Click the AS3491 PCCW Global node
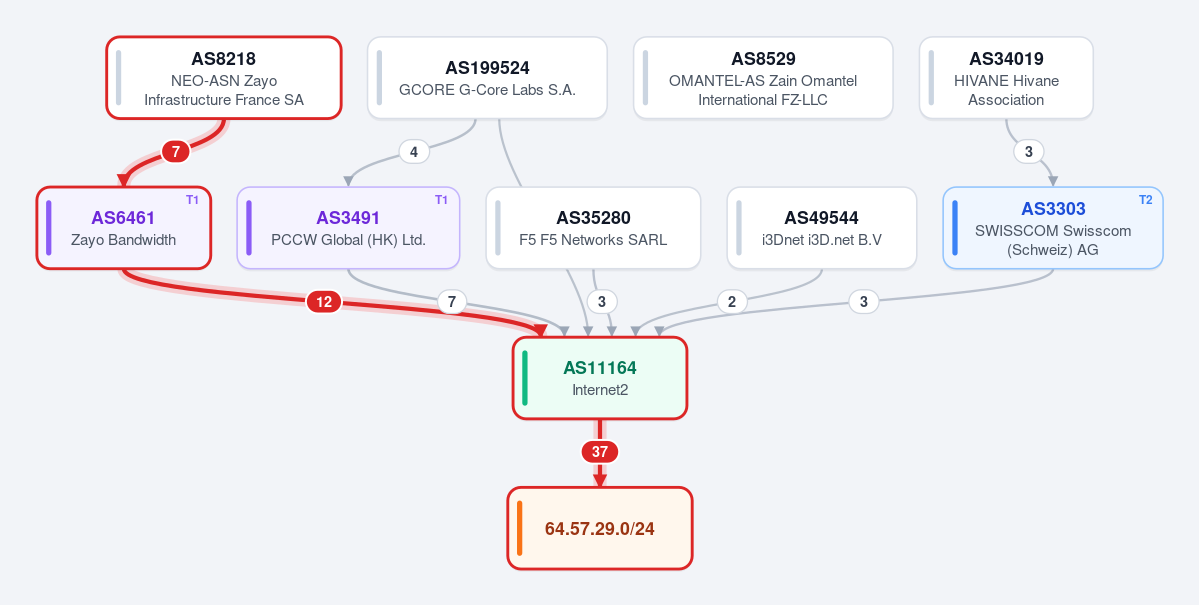This screenshot has height=605, width=1199. [x=348, y=228]
